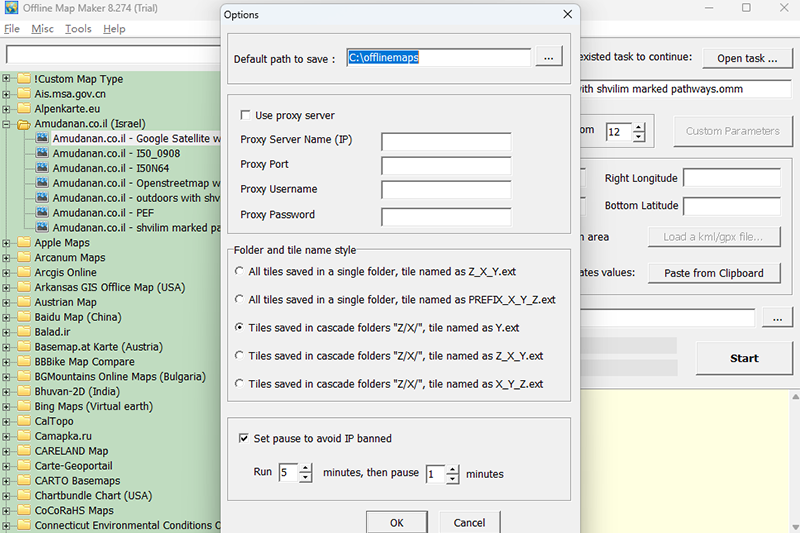Collapse the Amudanan.co.il (Israel) tree node
Image resolution: width=800 pixels, height=533 pixels.
click(7, 124)
